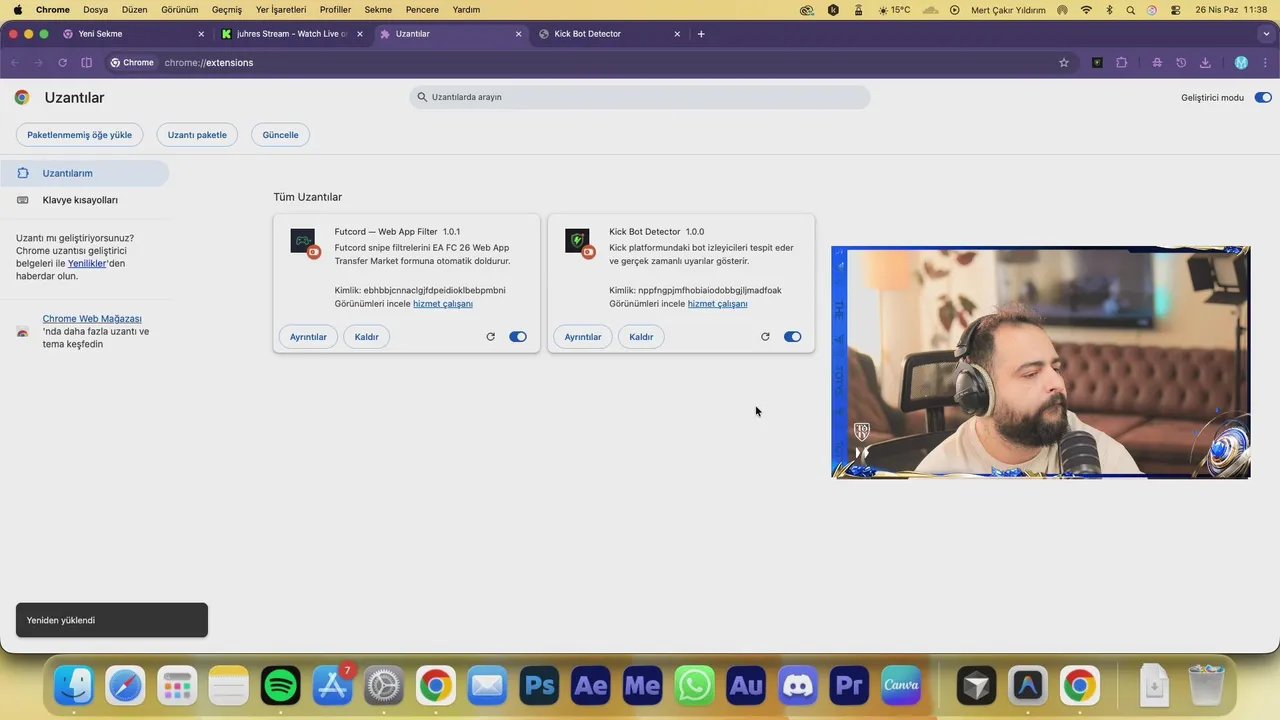The width and height of the screenshot is (1280, 720).
Task: Open Kick Bot Detector's hizmet çalışanı link
Action: 718,304
